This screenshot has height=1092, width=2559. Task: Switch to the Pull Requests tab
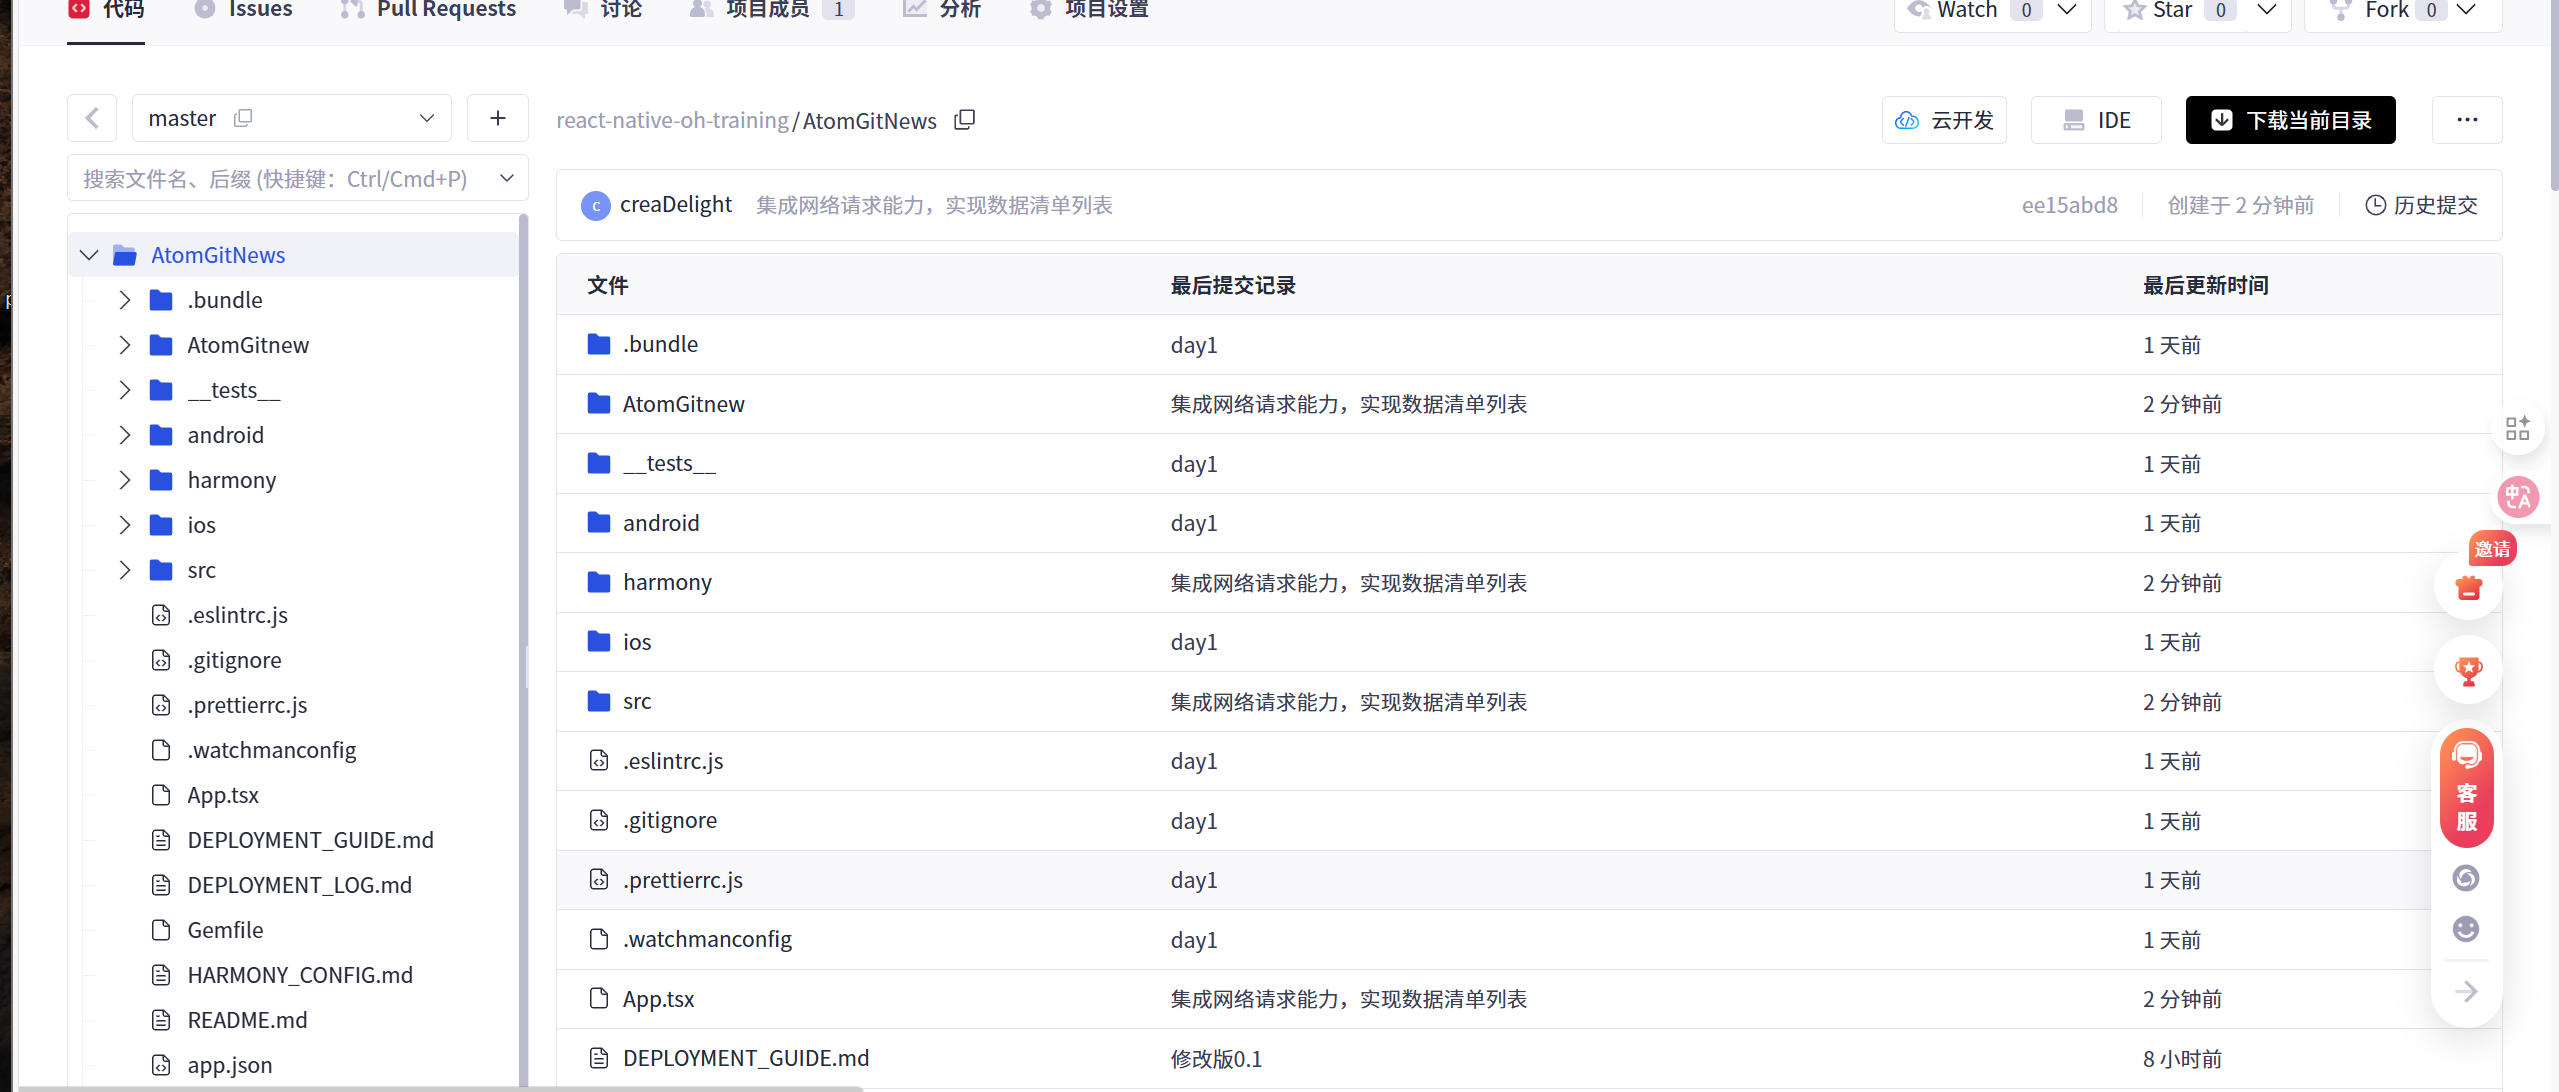[445, 10]
